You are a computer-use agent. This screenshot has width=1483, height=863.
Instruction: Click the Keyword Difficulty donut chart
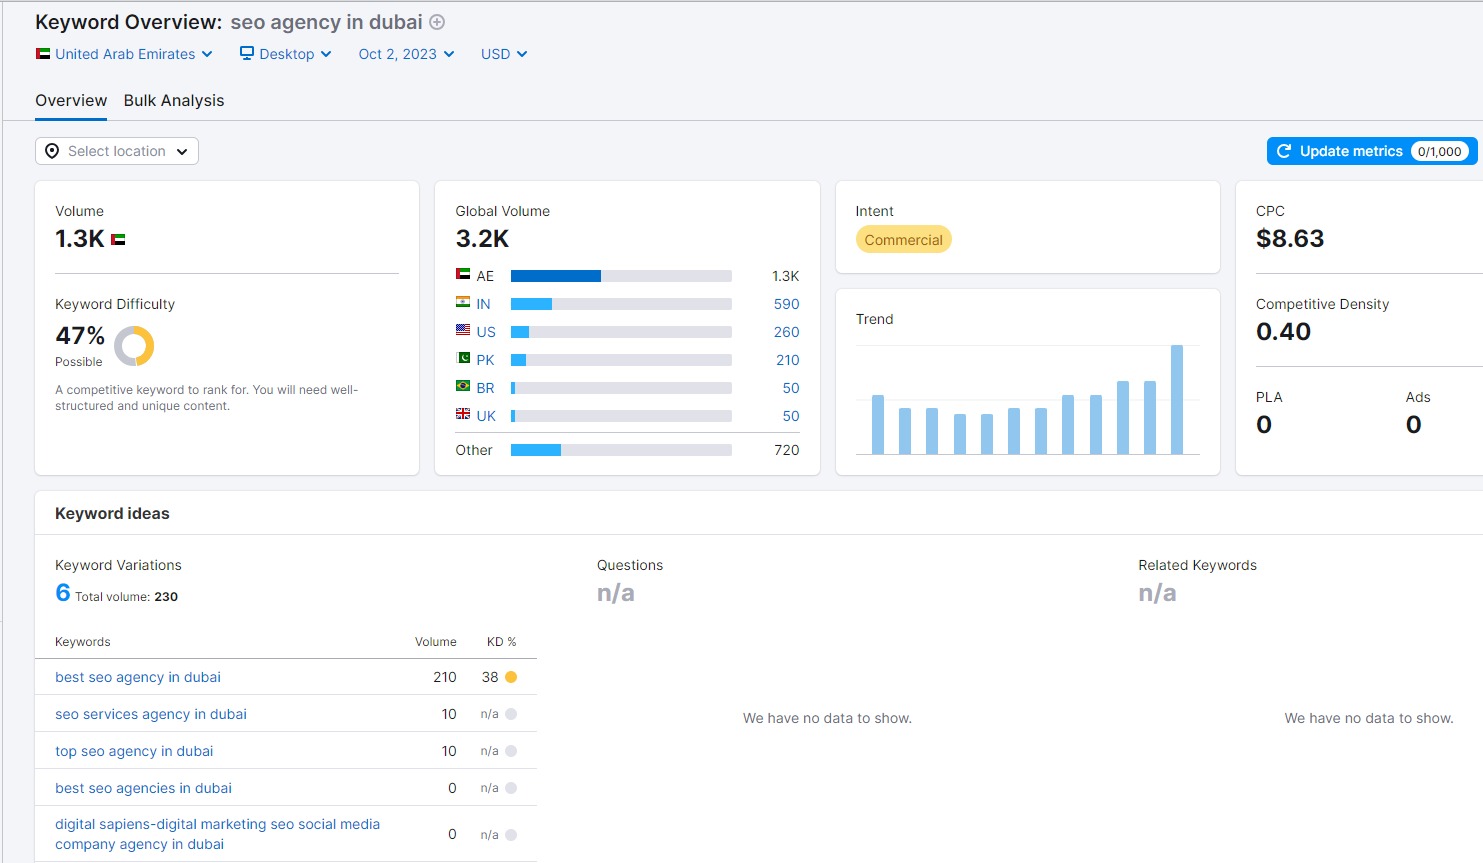click(x=134, y=346)
